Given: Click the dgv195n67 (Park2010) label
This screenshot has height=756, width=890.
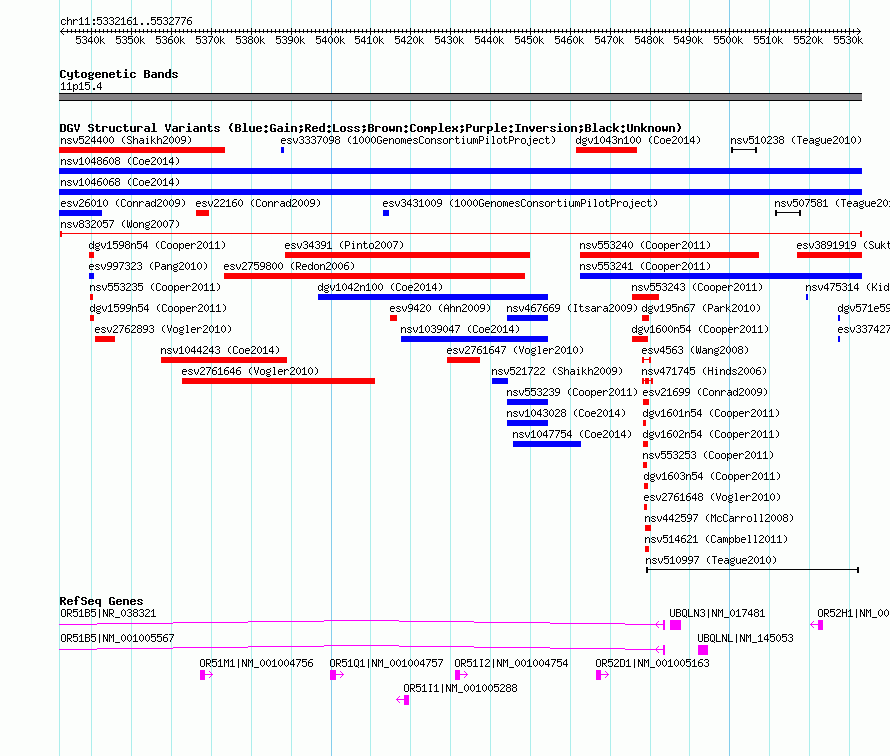Looking at the screenshot, I should pos(701,308).
